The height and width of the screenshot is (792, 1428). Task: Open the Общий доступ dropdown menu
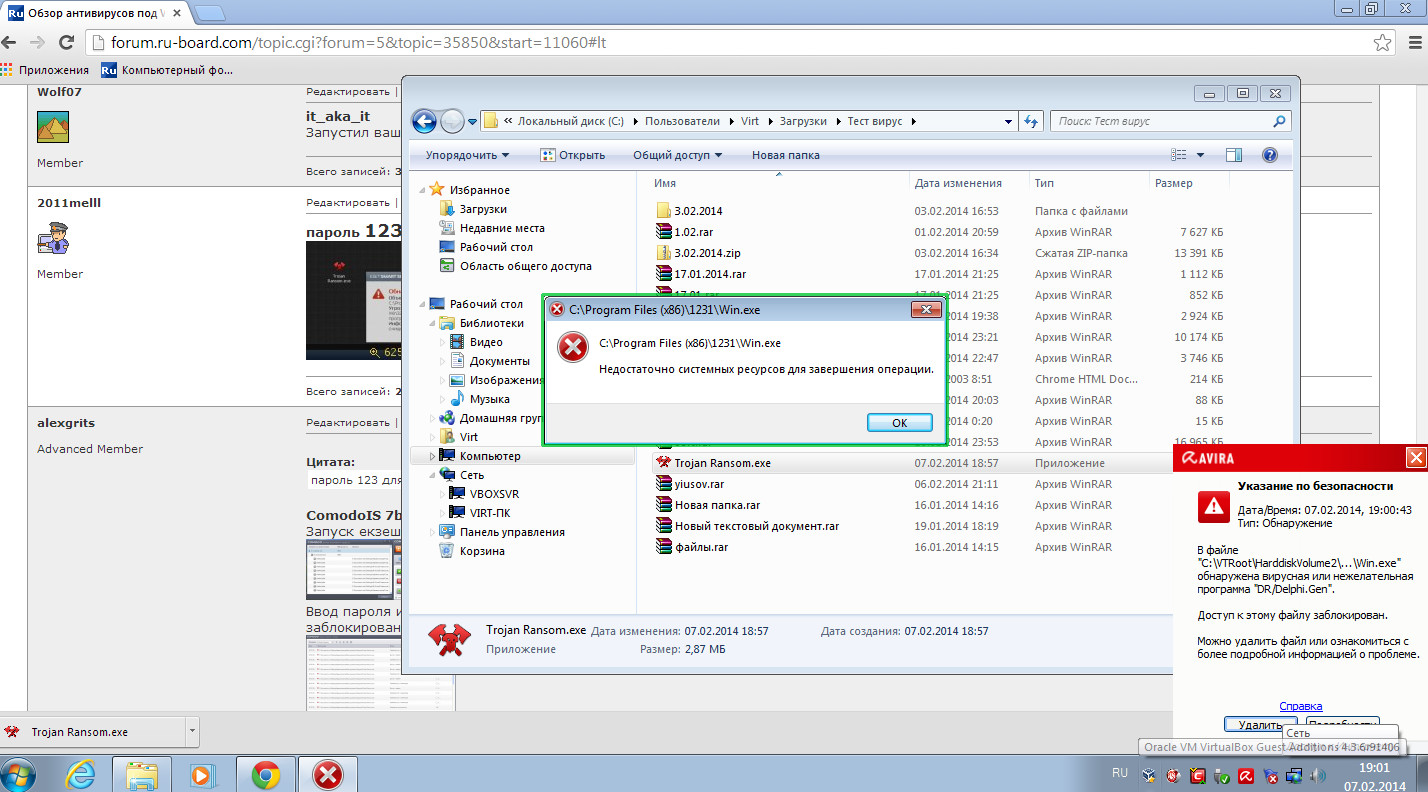pyautogui.click(x=677, y=155)
